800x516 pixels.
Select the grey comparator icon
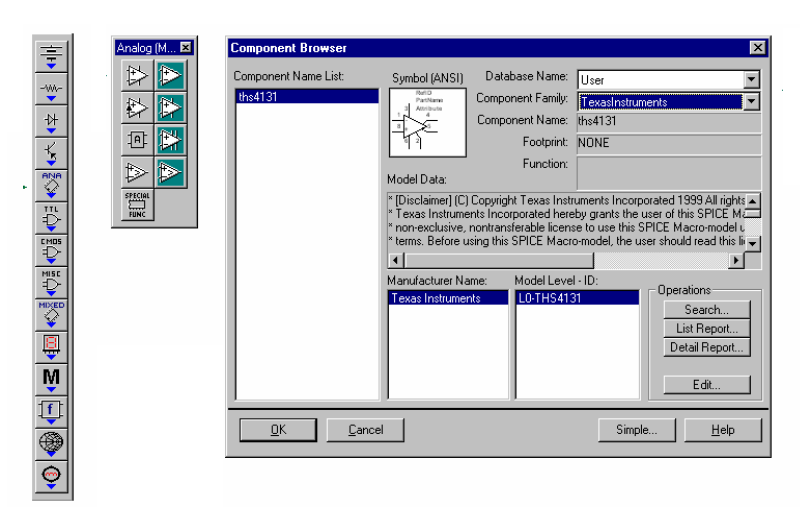pos(137,172)
